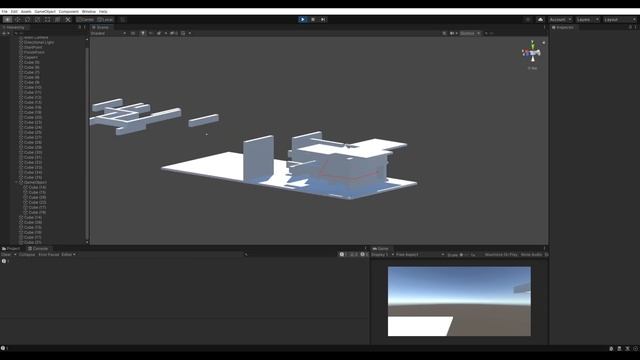Click the Step frame button
This screenshot has width=640, height=360.
(323, 20)
